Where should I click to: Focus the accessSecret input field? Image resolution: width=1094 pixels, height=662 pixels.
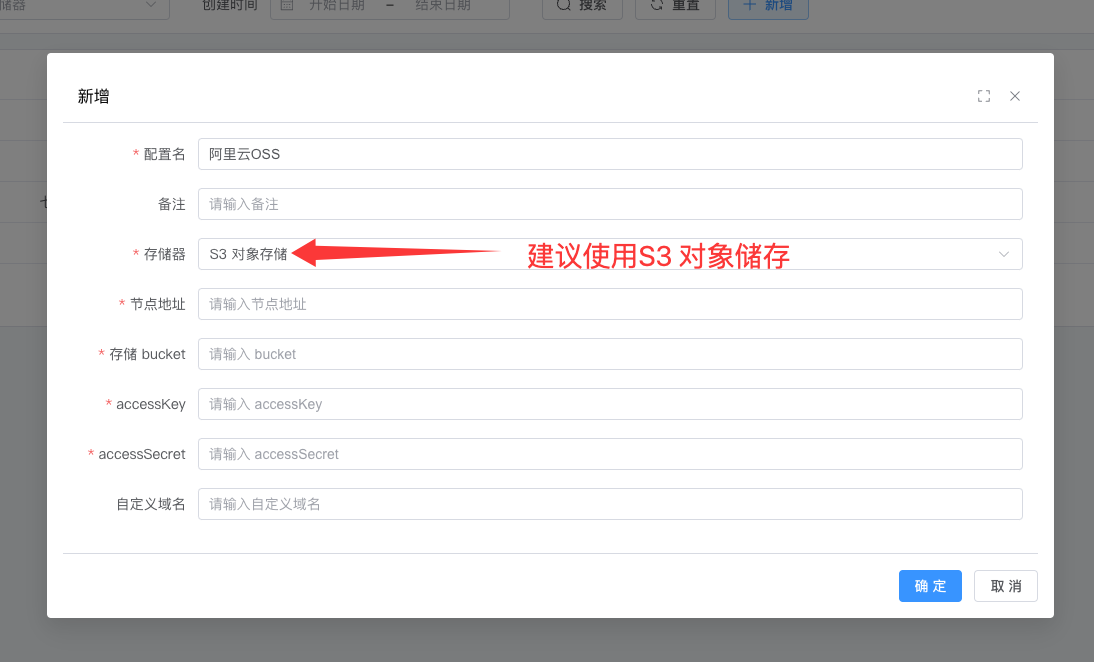(610, 454)
